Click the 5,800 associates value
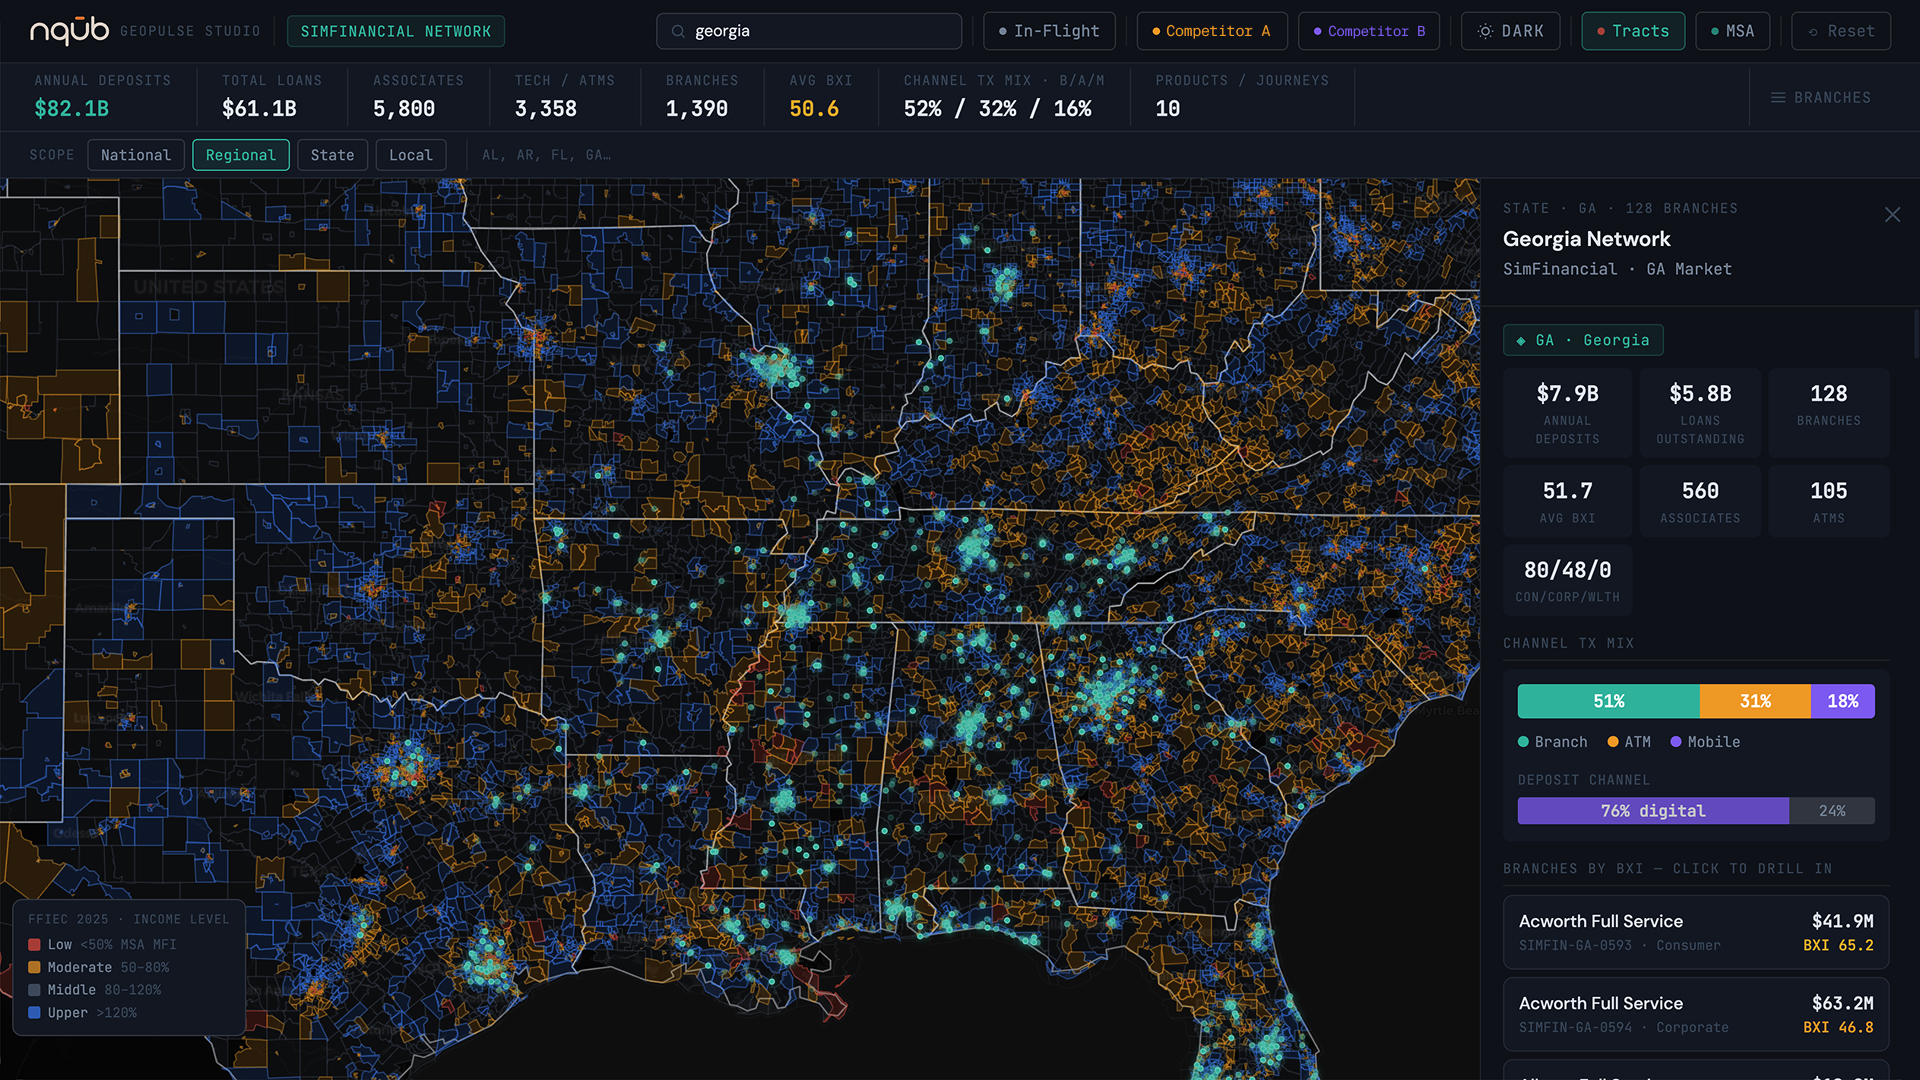 pos(404,109)
